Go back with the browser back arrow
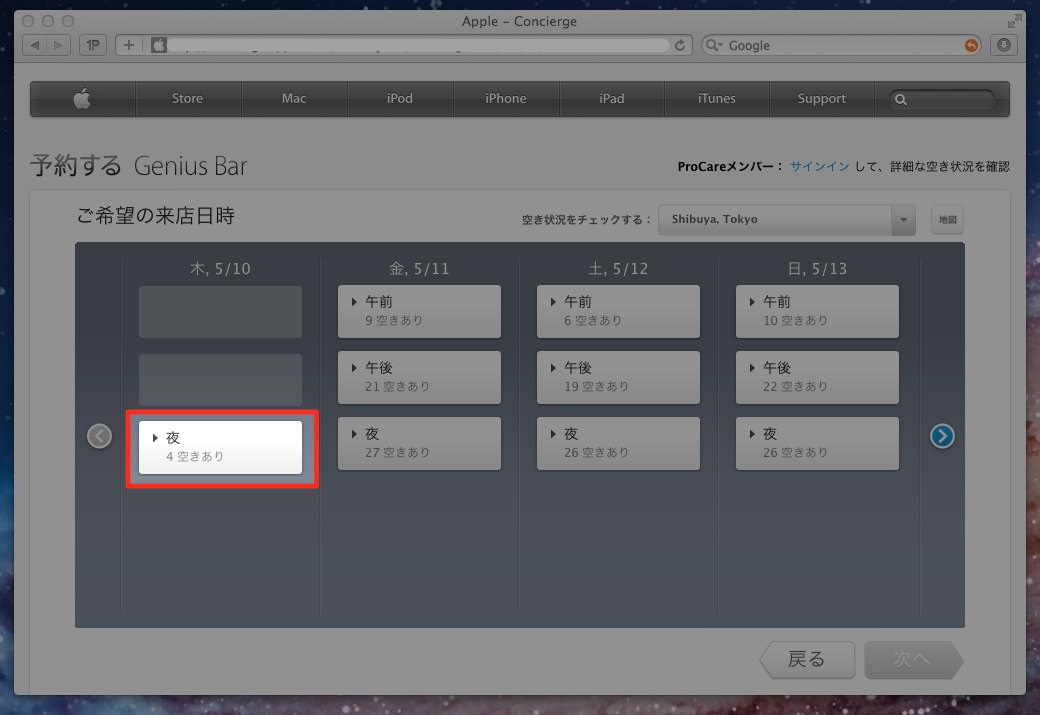The width and height of the screenshot is (1040, 715). [x=35, y=45]
